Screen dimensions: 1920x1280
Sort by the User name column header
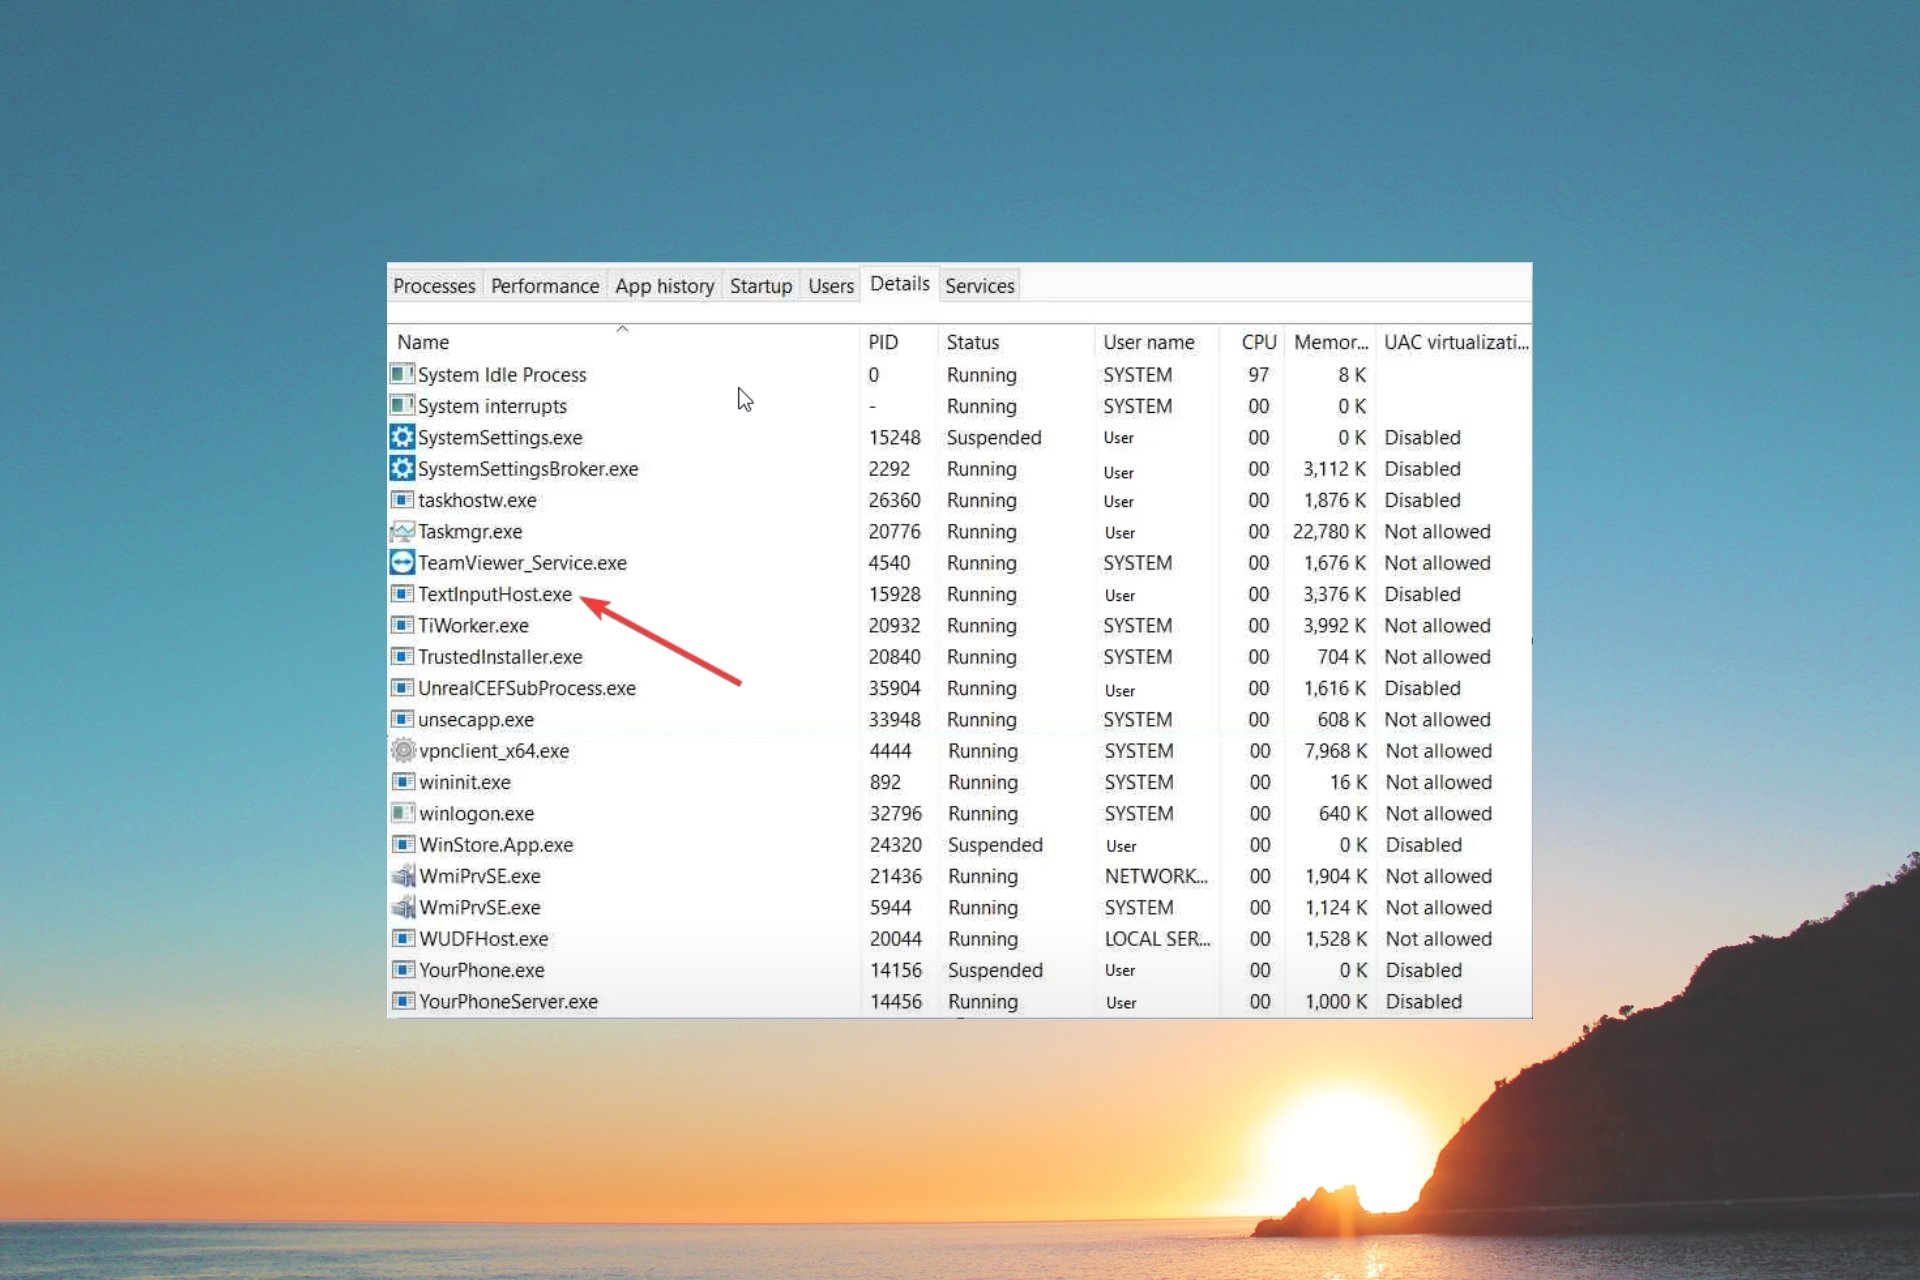click(x=1157, y=342)
